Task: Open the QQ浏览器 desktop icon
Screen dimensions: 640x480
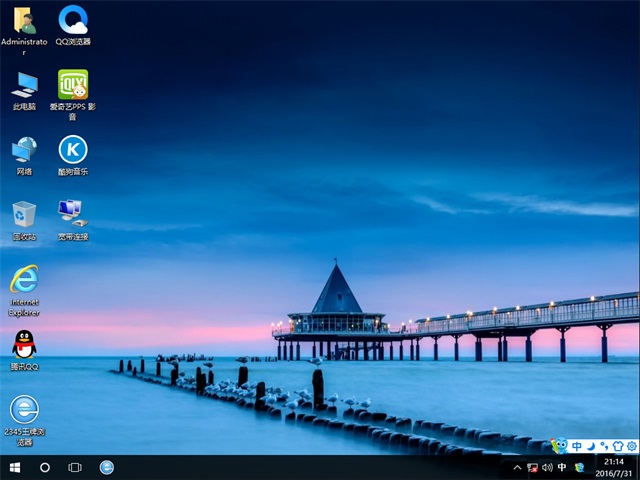Action: tap(73, 21)
